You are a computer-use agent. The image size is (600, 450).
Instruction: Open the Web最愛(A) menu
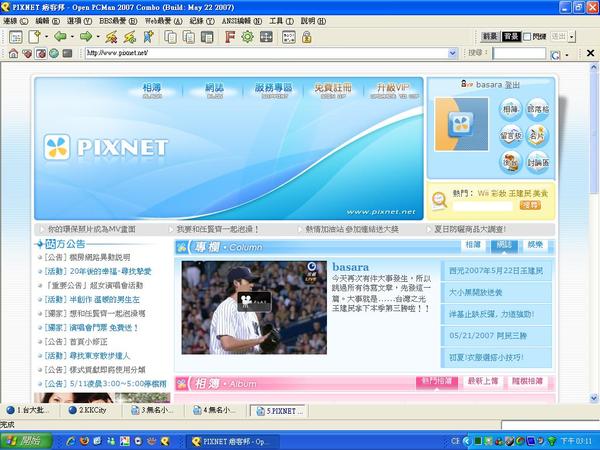pos(163,21)
